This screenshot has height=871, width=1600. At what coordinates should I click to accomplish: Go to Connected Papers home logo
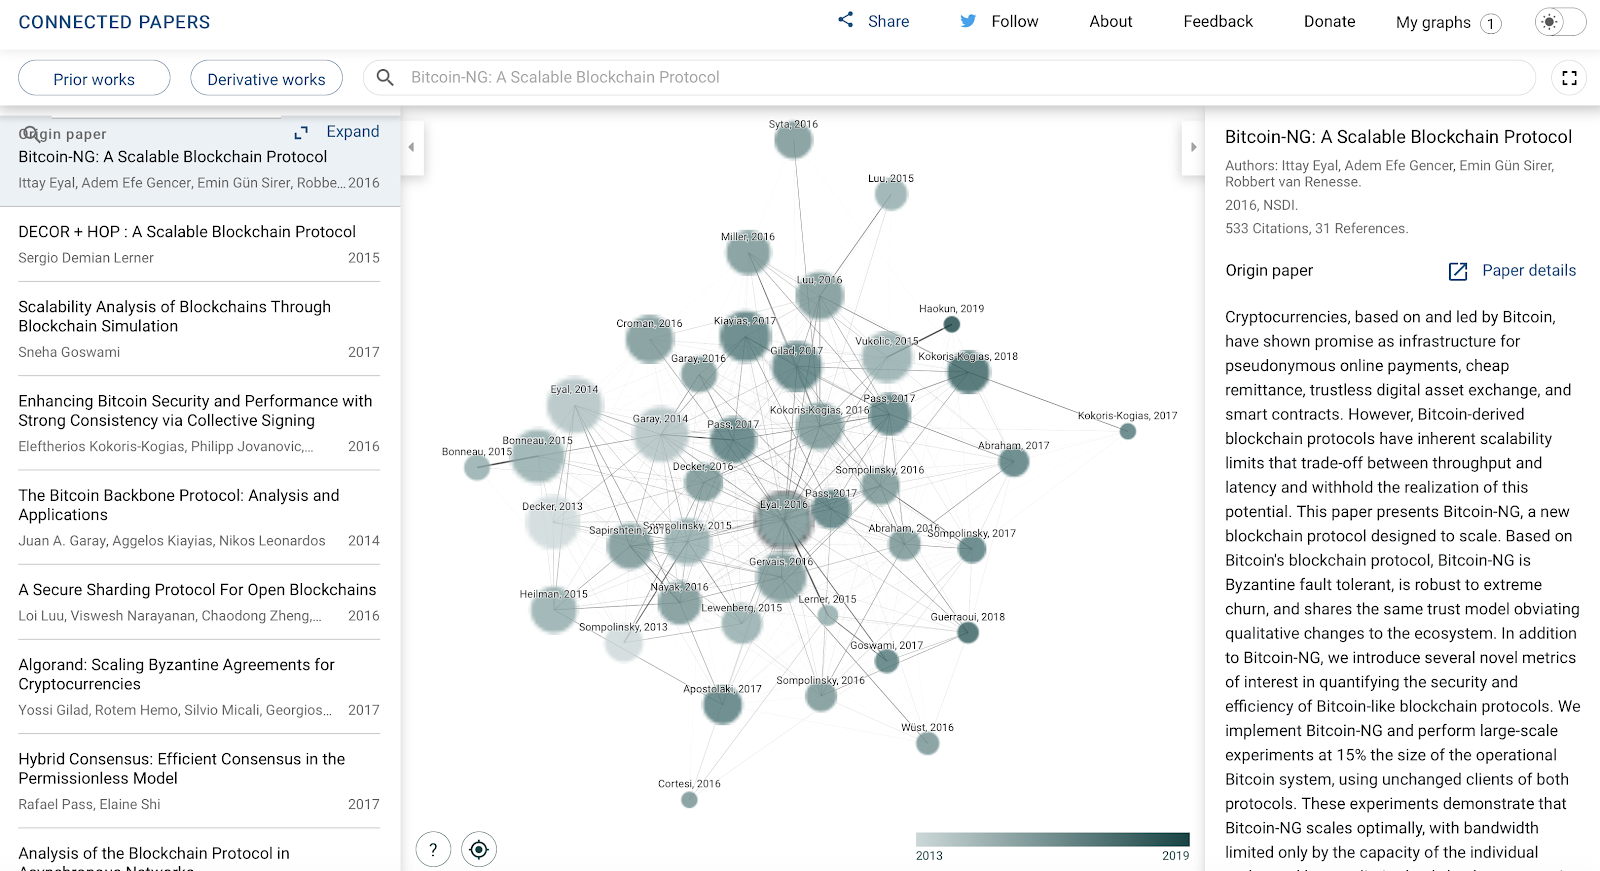click(114, 22)
